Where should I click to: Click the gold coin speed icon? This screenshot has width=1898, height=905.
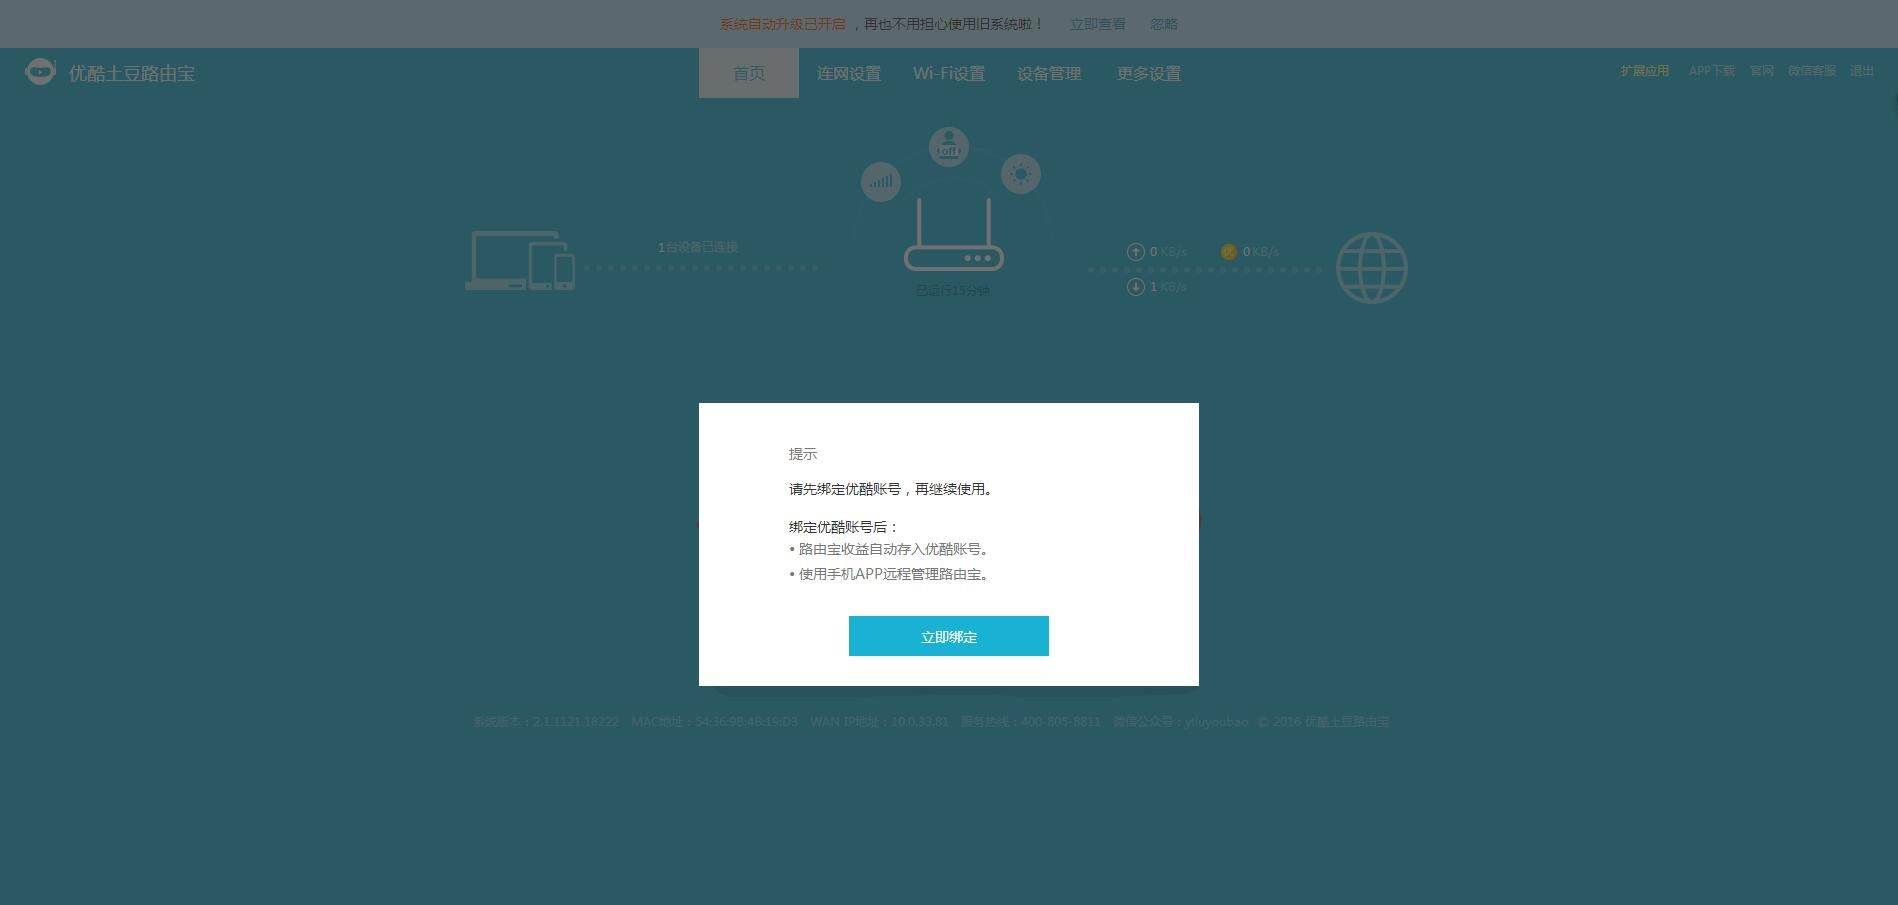[1229, 252]
